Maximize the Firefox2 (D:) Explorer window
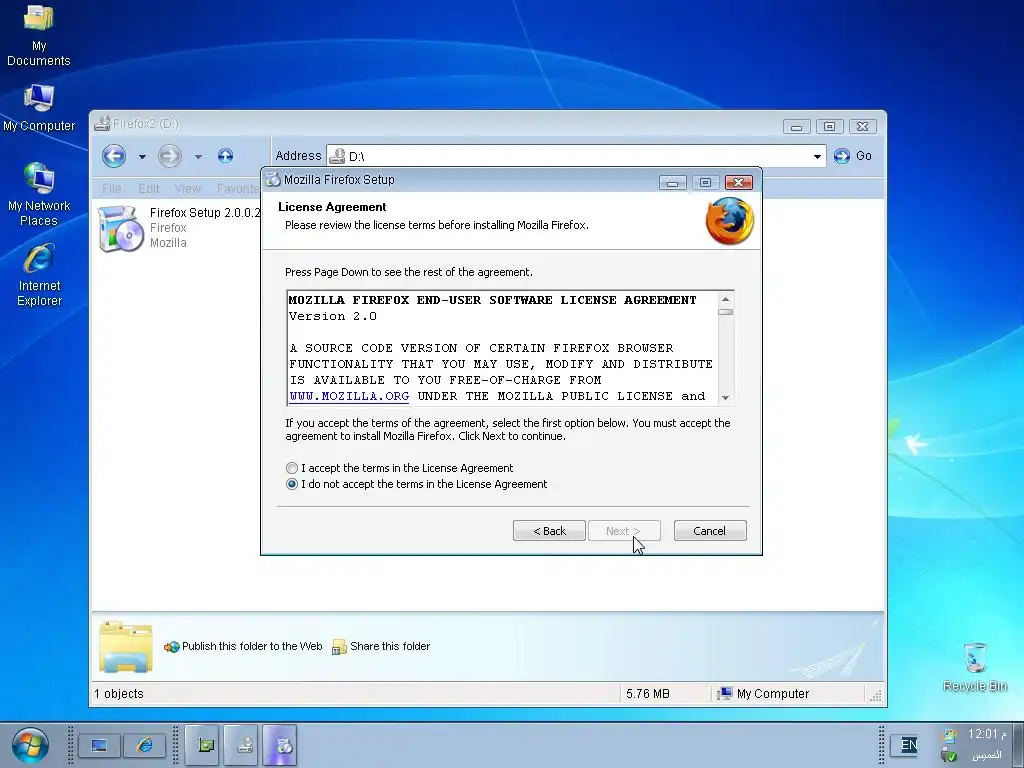Screen dimensions: 1024x768 829,127
